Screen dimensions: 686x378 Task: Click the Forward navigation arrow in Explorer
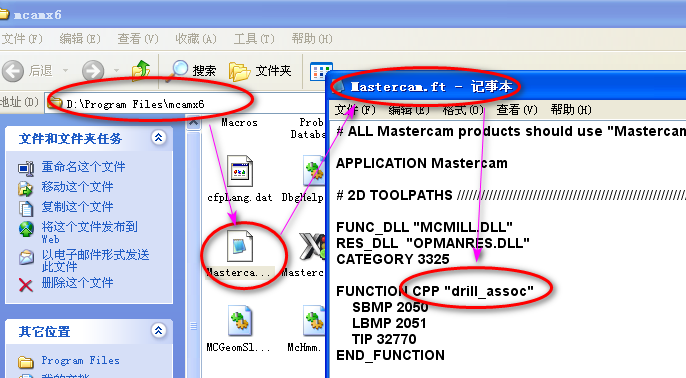point(93,70)
